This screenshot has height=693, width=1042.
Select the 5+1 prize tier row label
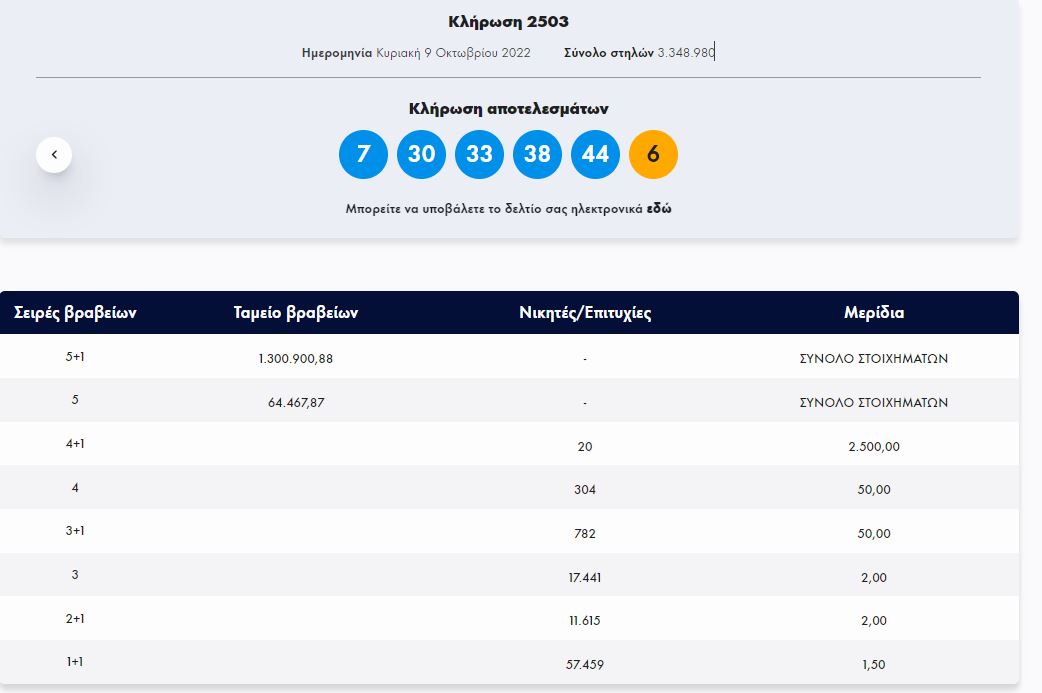[75, 357]
